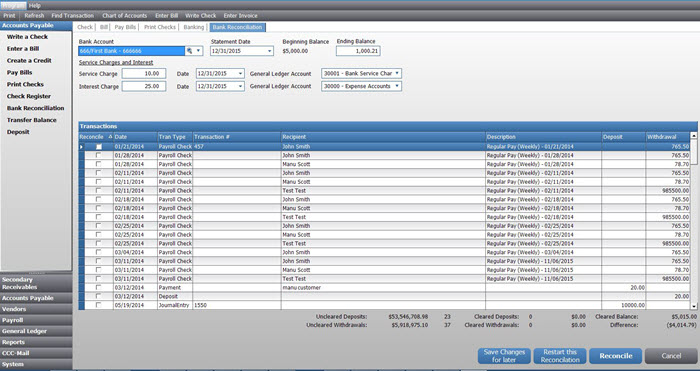Sort by the Recipient column header
The height and width of the screenshot is (371, 700).
[x=383, y=137]
